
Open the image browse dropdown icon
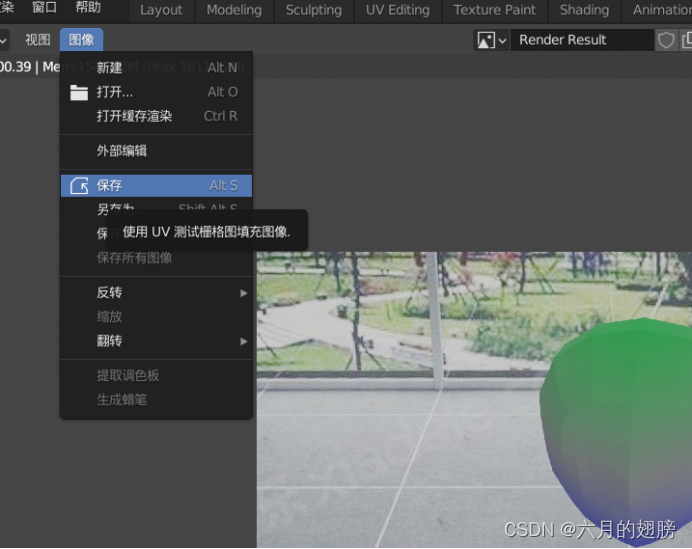click(492, 40)
